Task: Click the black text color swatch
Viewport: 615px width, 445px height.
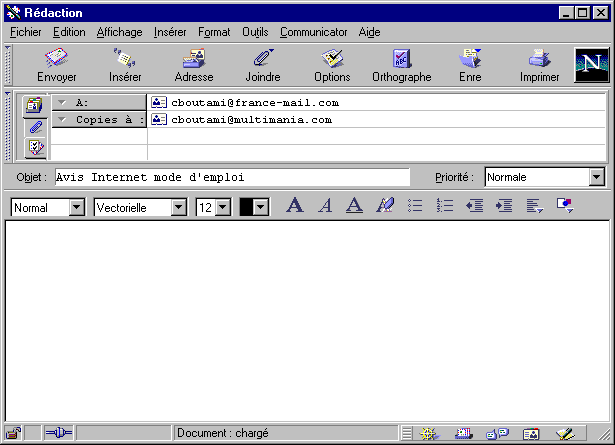Action: [246, 207]
